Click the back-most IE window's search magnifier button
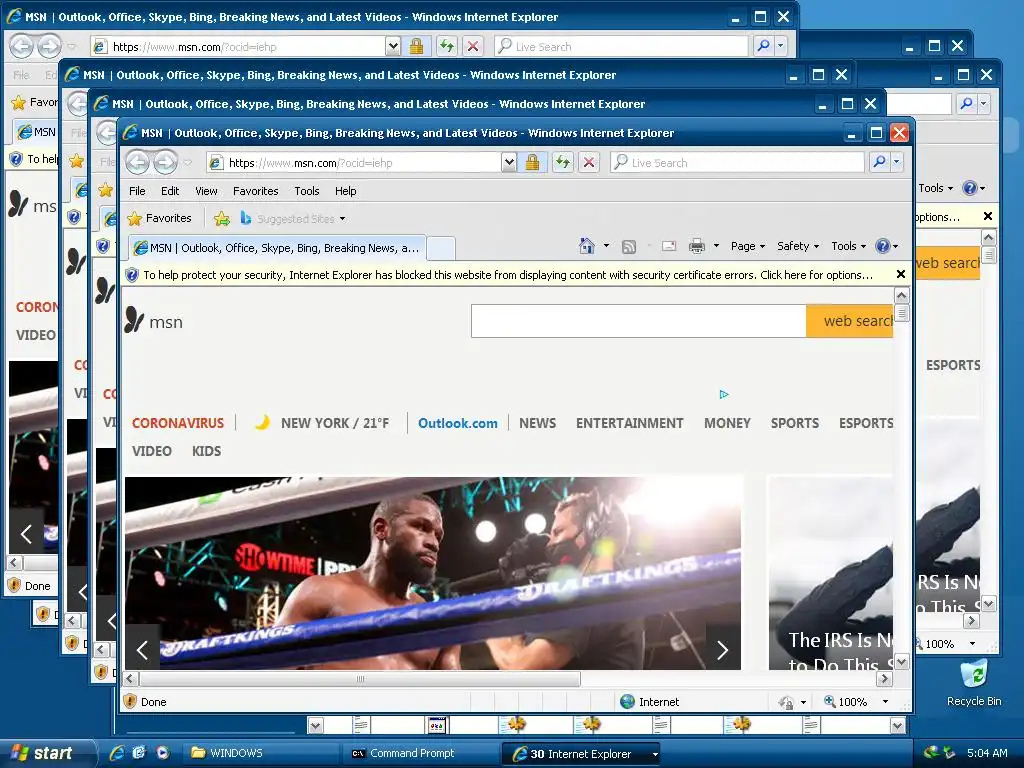The width and height of the screenshot is (1024, 768). pos(763,46)
